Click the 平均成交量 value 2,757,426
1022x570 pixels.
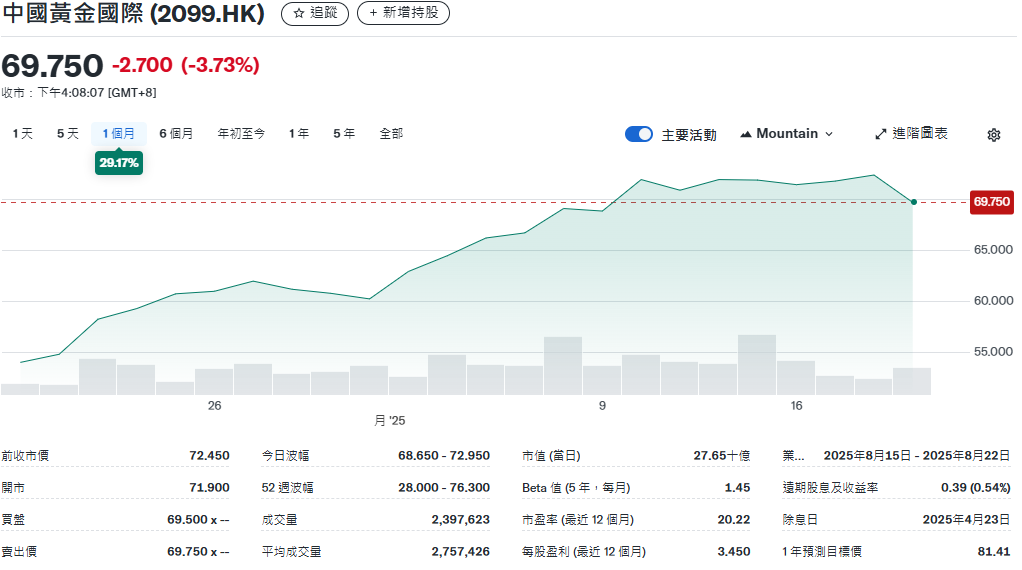click(460, 552)
